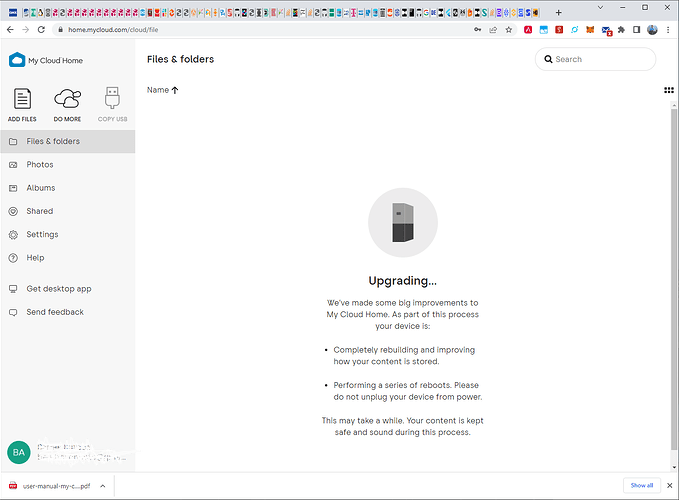Image resolution: width=679 pixels, height=500 pixels.
Task: Click the My Cloud Home logo
Action: [x=45, y=60]
